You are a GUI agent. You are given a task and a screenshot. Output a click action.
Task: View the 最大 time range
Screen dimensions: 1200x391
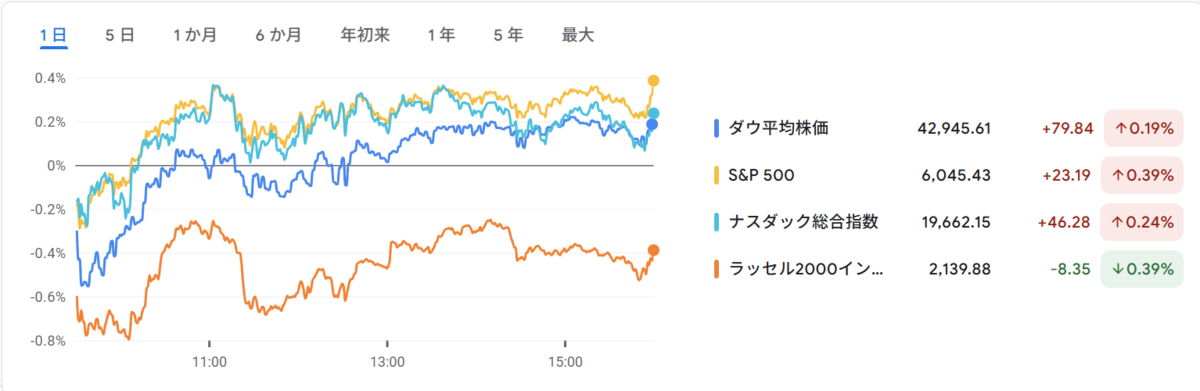578,35
